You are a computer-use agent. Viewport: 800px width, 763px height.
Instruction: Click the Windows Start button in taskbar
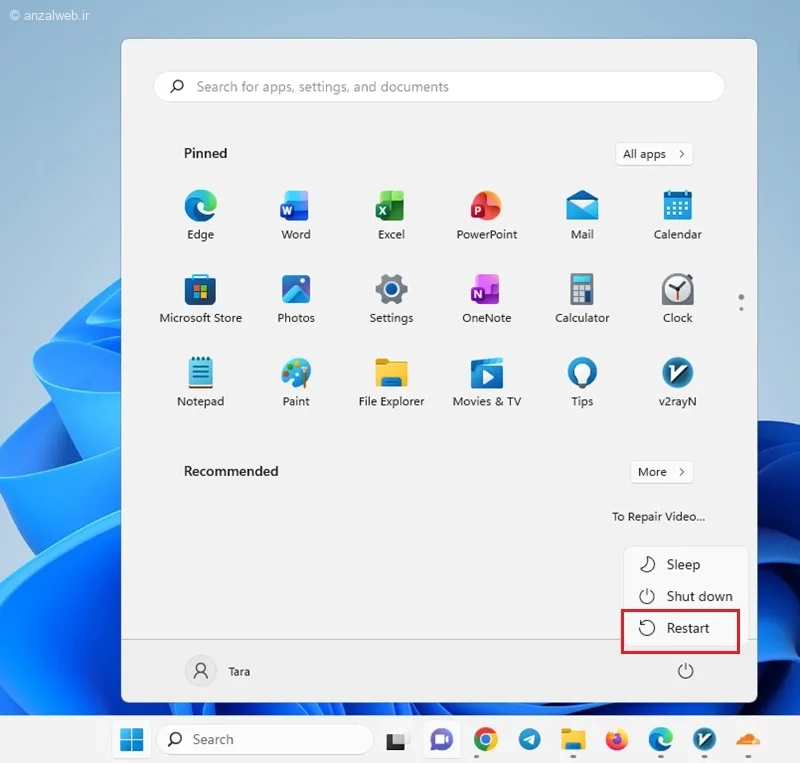click(x=131, y=740)
